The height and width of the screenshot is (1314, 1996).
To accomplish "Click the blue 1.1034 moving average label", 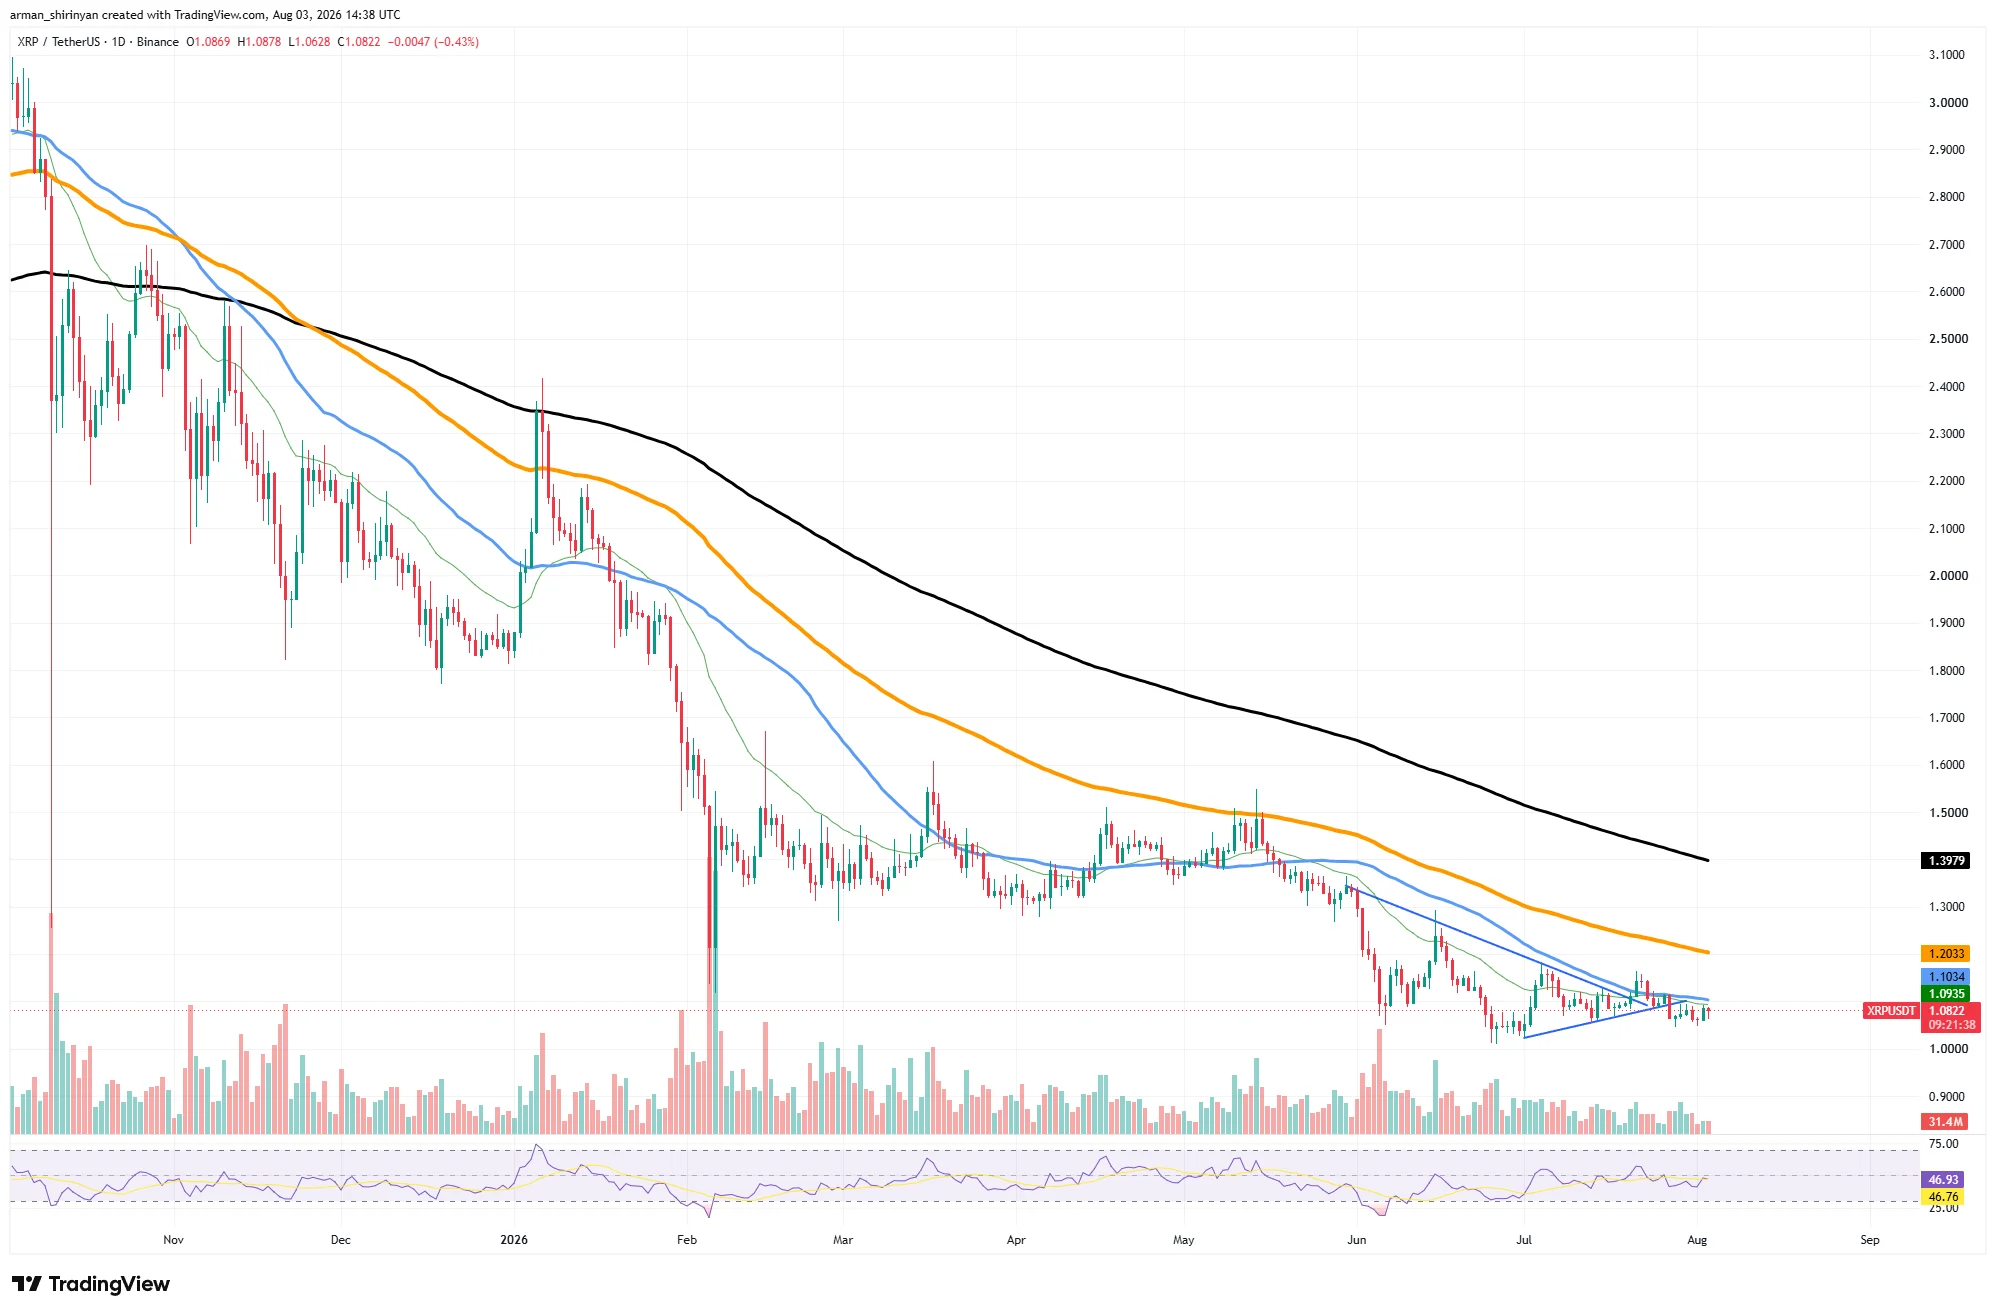I will click(x=1946, y=977).
